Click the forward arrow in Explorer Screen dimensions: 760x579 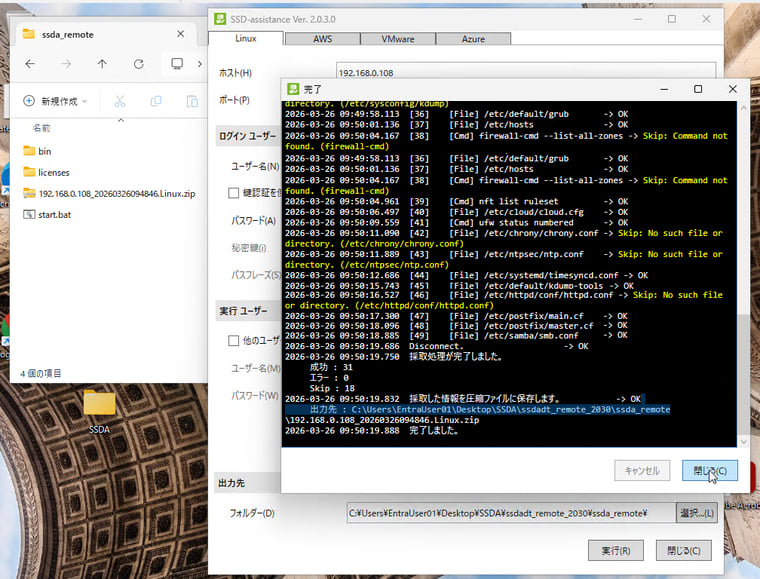click(66, 64)
